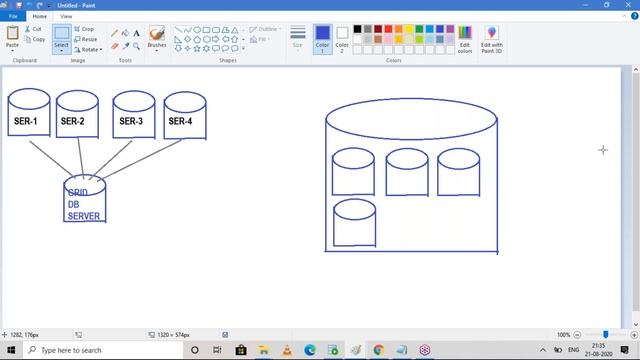Click the vertical scrollbar down arrow

tap(636, 325)
